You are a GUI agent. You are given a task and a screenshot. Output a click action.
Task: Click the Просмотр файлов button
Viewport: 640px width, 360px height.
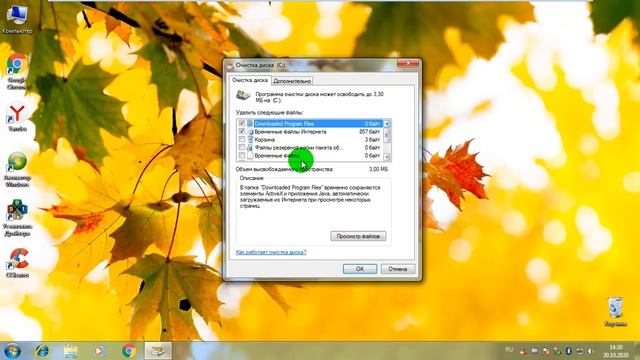coord(358,236)
